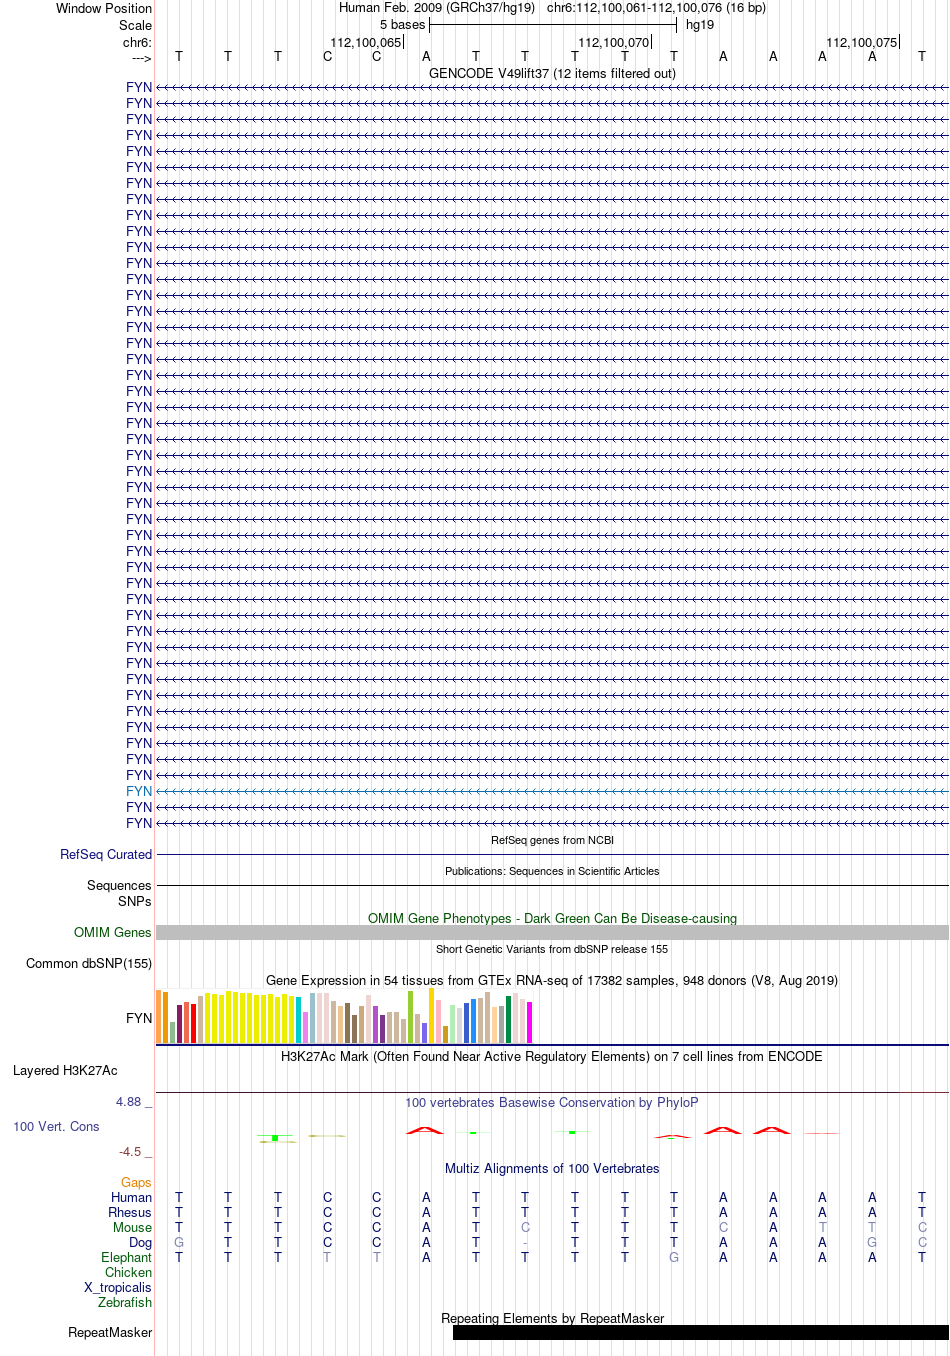Click the RefSeq Curated track label
Image resolution: width=950 pixels, height=1356 pixels.
(x=106, y=854)
